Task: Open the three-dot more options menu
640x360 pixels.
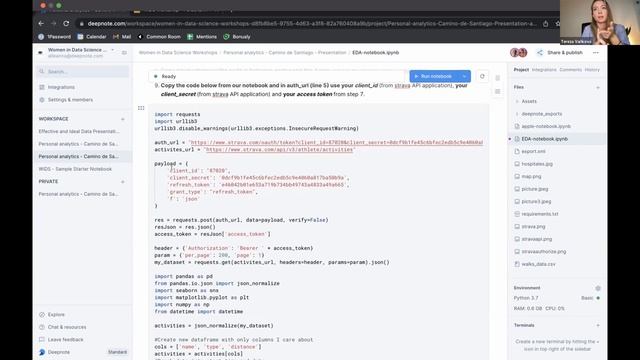Action: (596, 53)
